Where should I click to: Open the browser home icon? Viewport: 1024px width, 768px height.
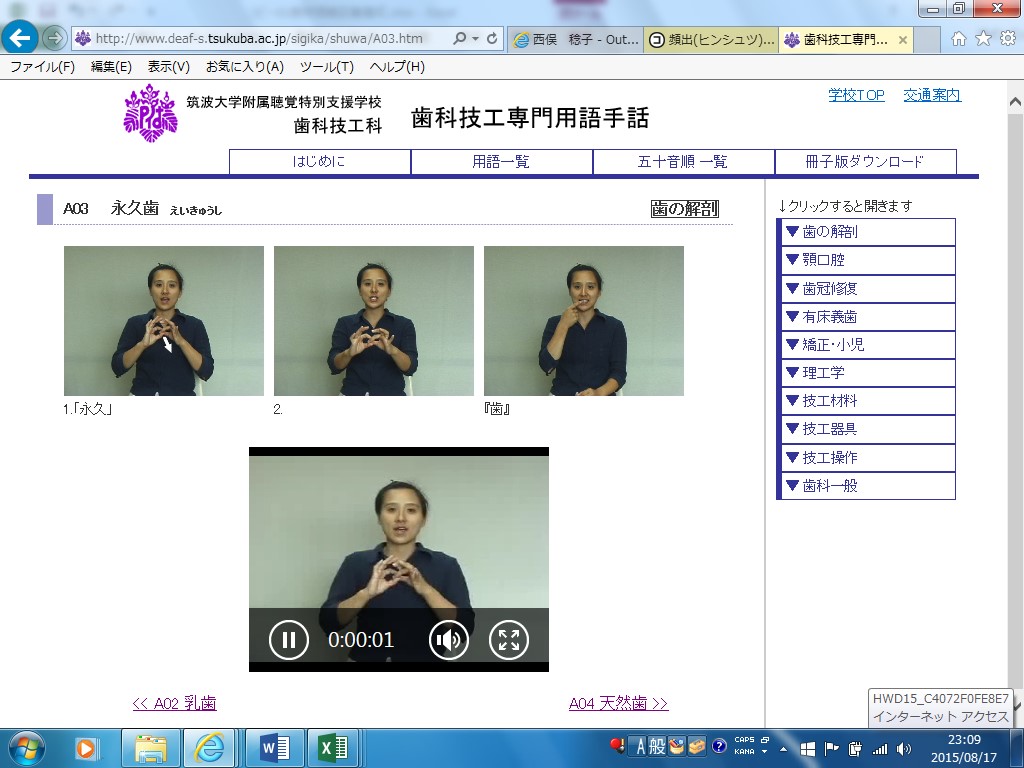click(959, 39)
